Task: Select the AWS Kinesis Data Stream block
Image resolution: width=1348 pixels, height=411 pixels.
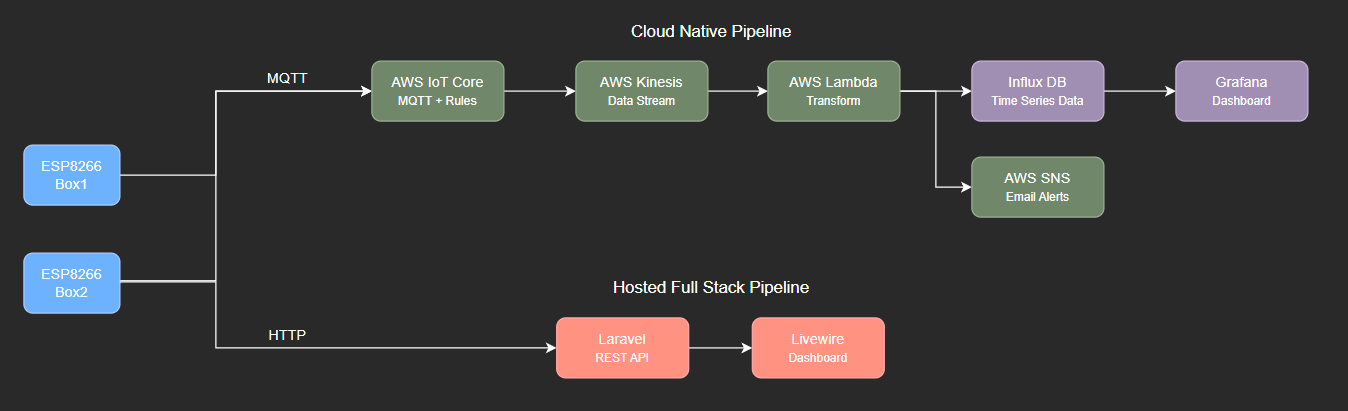Action: (x=642, y=91)
